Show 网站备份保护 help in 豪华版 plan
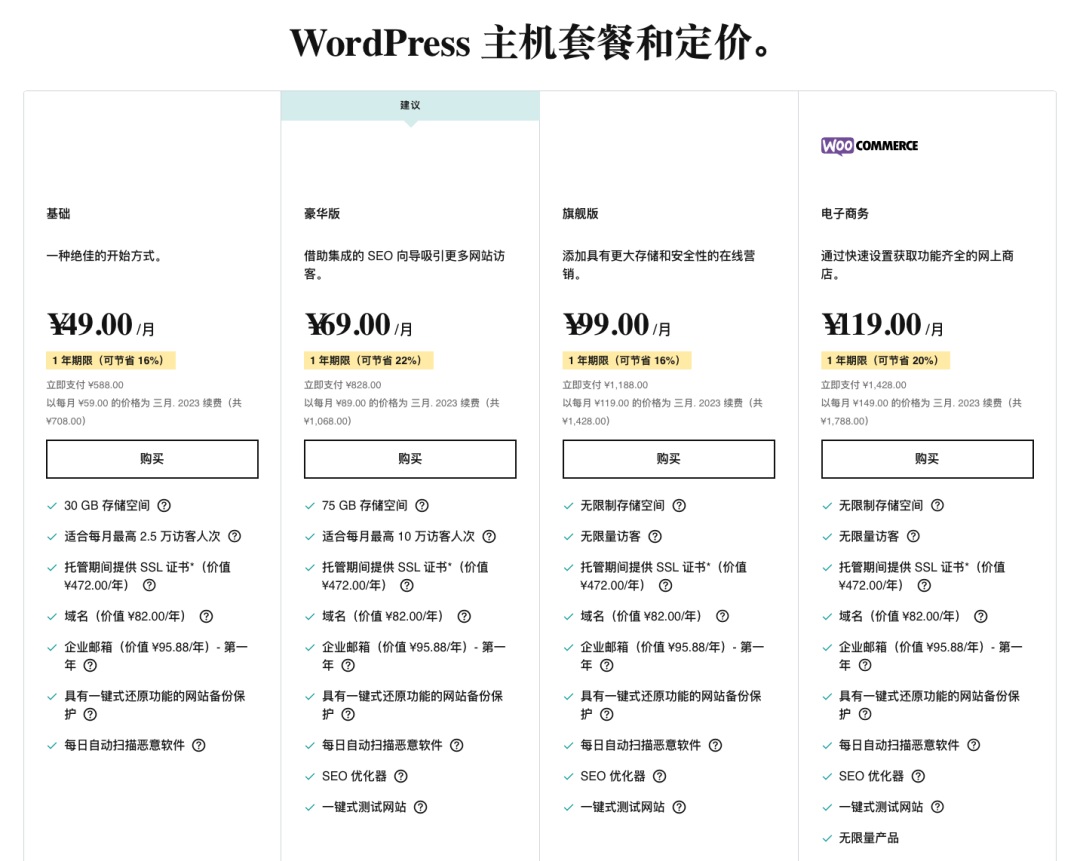The width and height of the screenshot is (1080, 861). (x=349, y=714)
